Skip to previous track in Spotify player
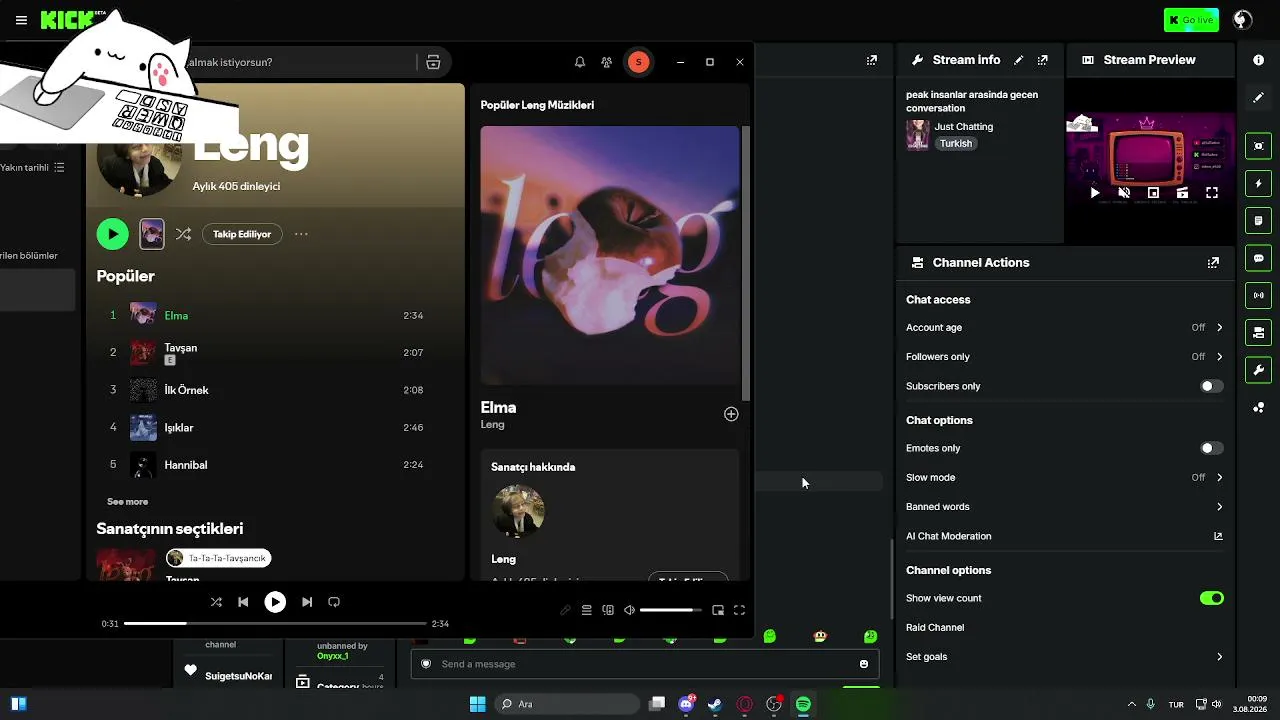Viewport: 1280px width, 720px height. click(x=243, y=602)
